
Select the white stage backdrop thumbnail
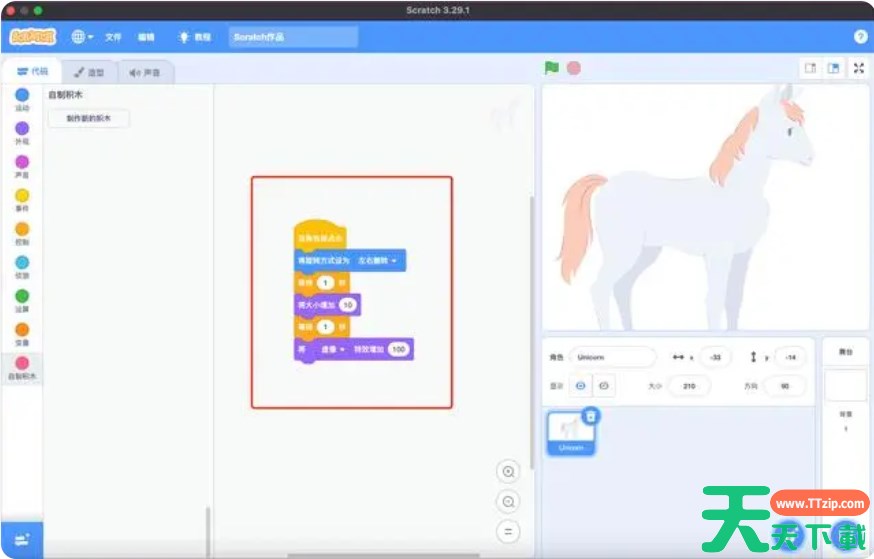(845, 384)
